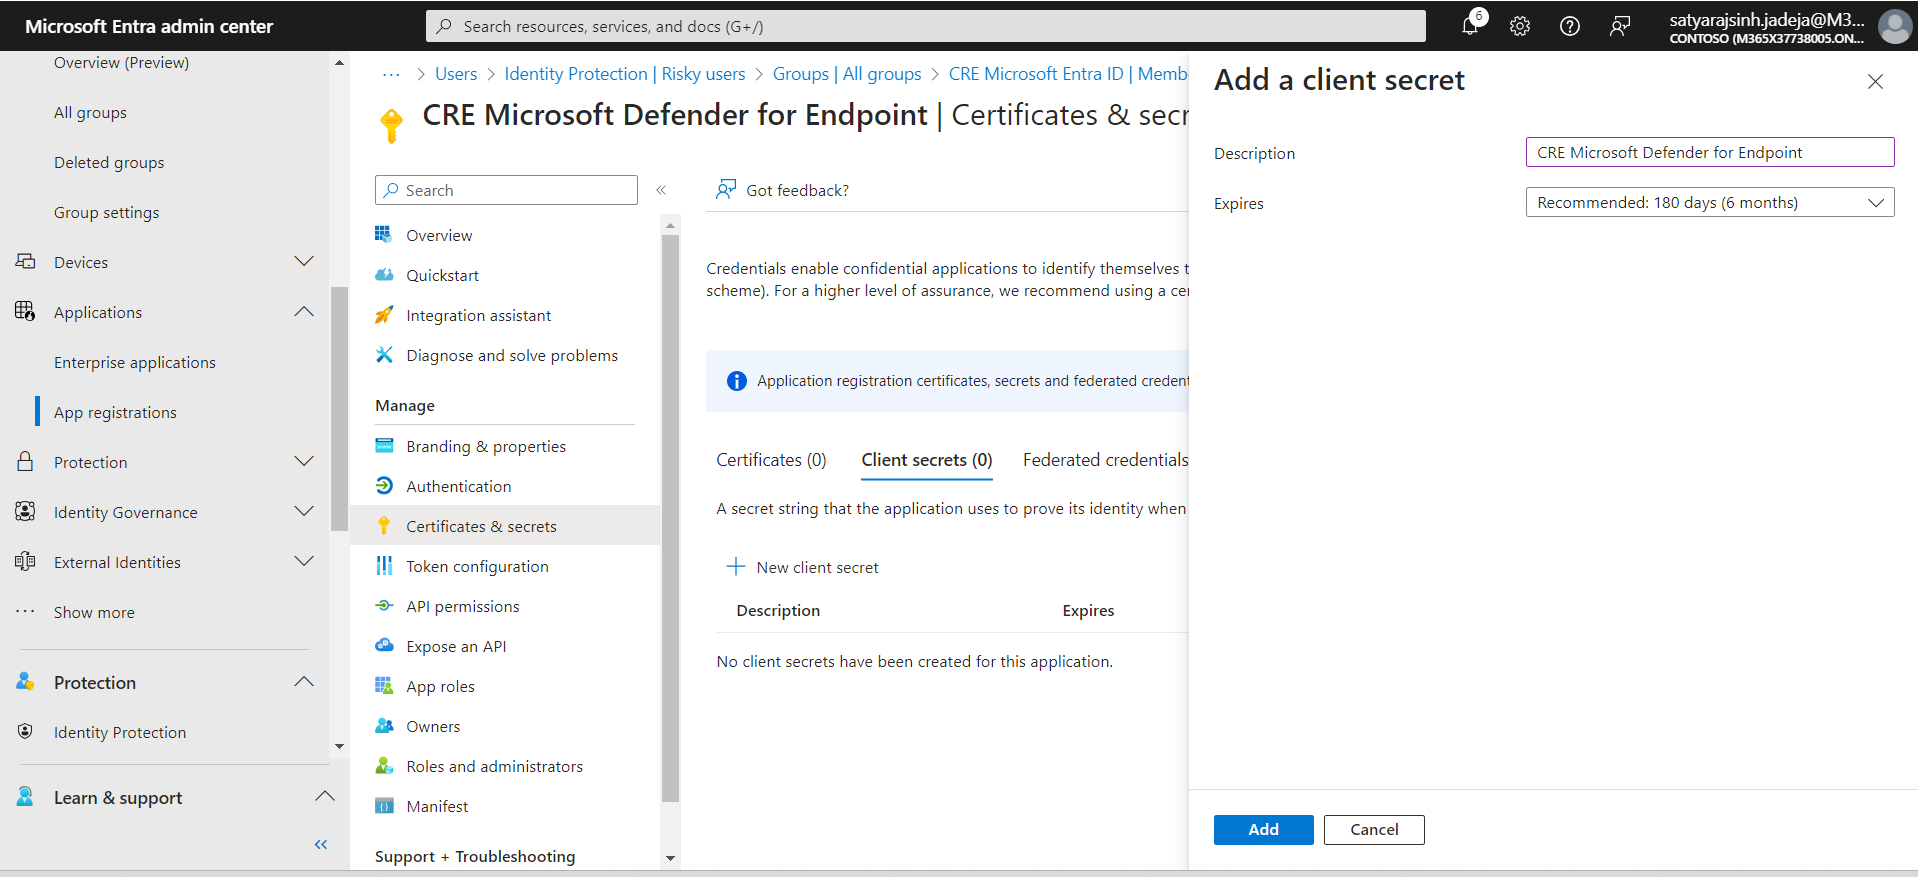Viewport: 1918px width, 877px height.
Task: Click the Roles and administrators icon
Action: click(x=384, y=766)
